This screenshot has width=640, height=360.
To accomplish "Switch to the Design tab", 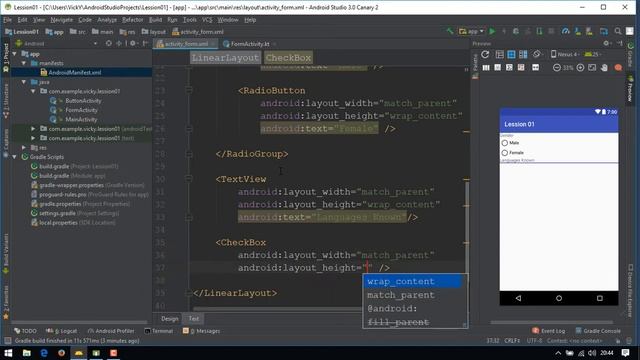I will click(x=169, y=319).
